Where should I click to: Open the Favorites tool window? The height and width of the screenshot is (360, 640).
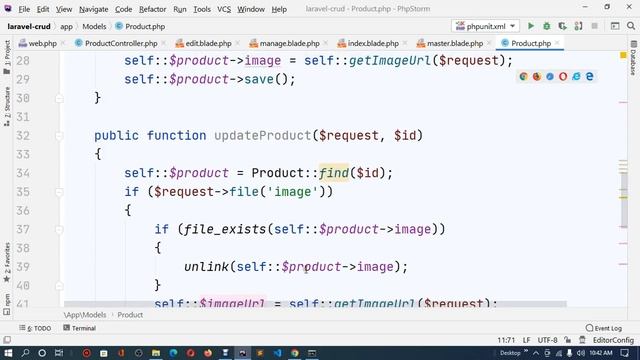point(7,262)
